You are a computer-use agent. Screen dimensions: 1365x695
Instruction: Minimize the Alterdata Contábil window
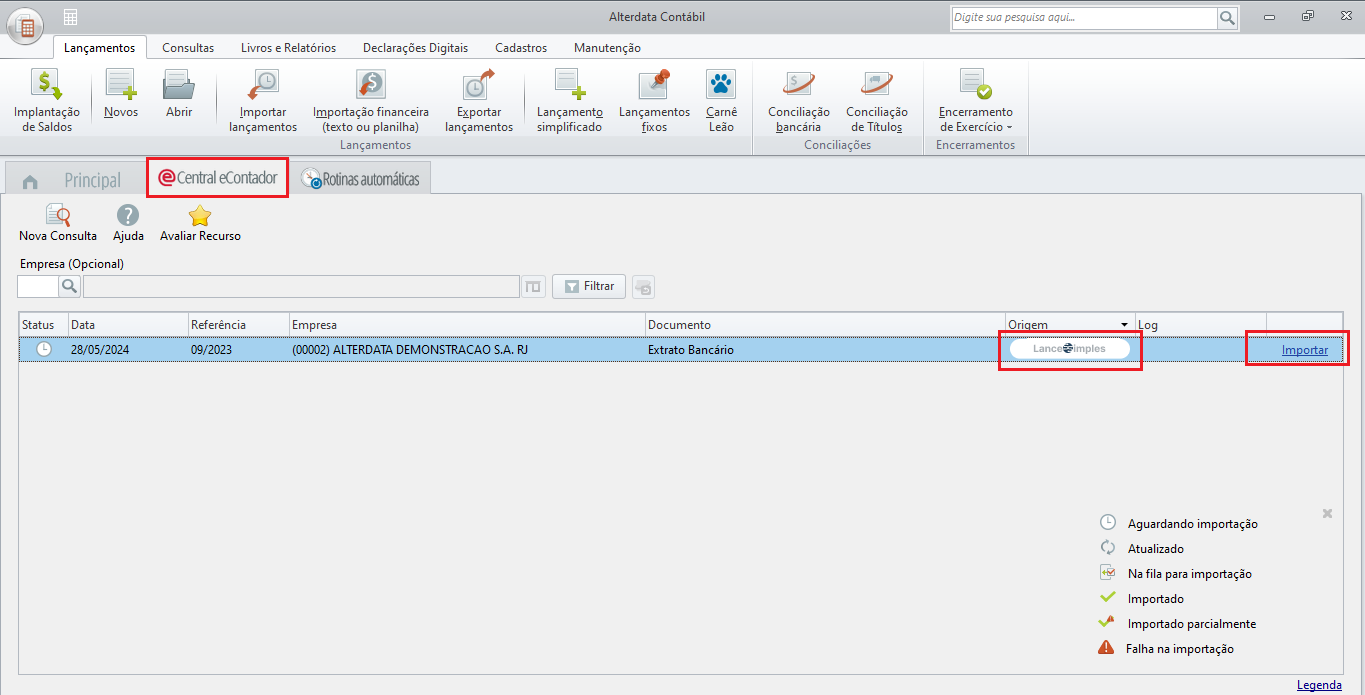click(x=1269, y=17)
